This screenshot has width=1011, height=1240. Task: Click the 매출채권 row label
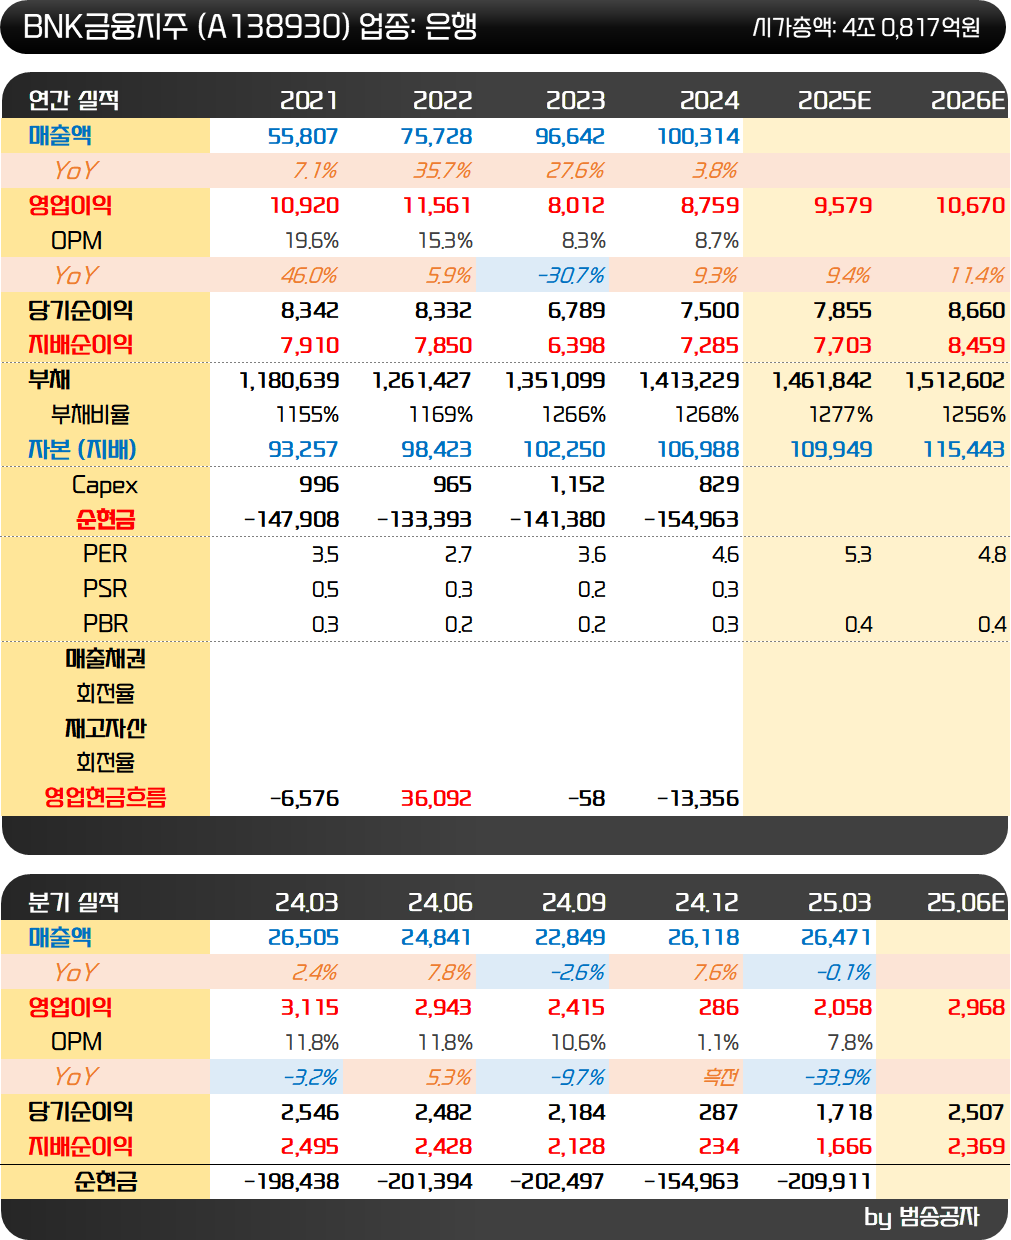105,659
